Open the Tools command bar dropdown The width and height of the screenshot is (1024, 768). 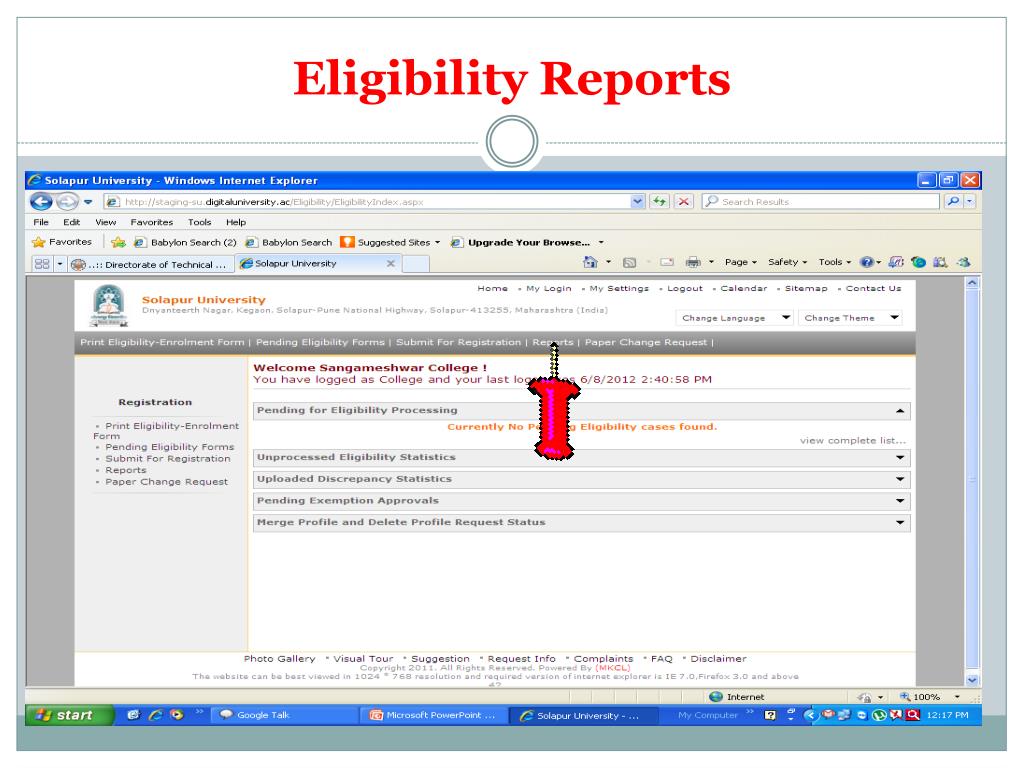(835, 262)
